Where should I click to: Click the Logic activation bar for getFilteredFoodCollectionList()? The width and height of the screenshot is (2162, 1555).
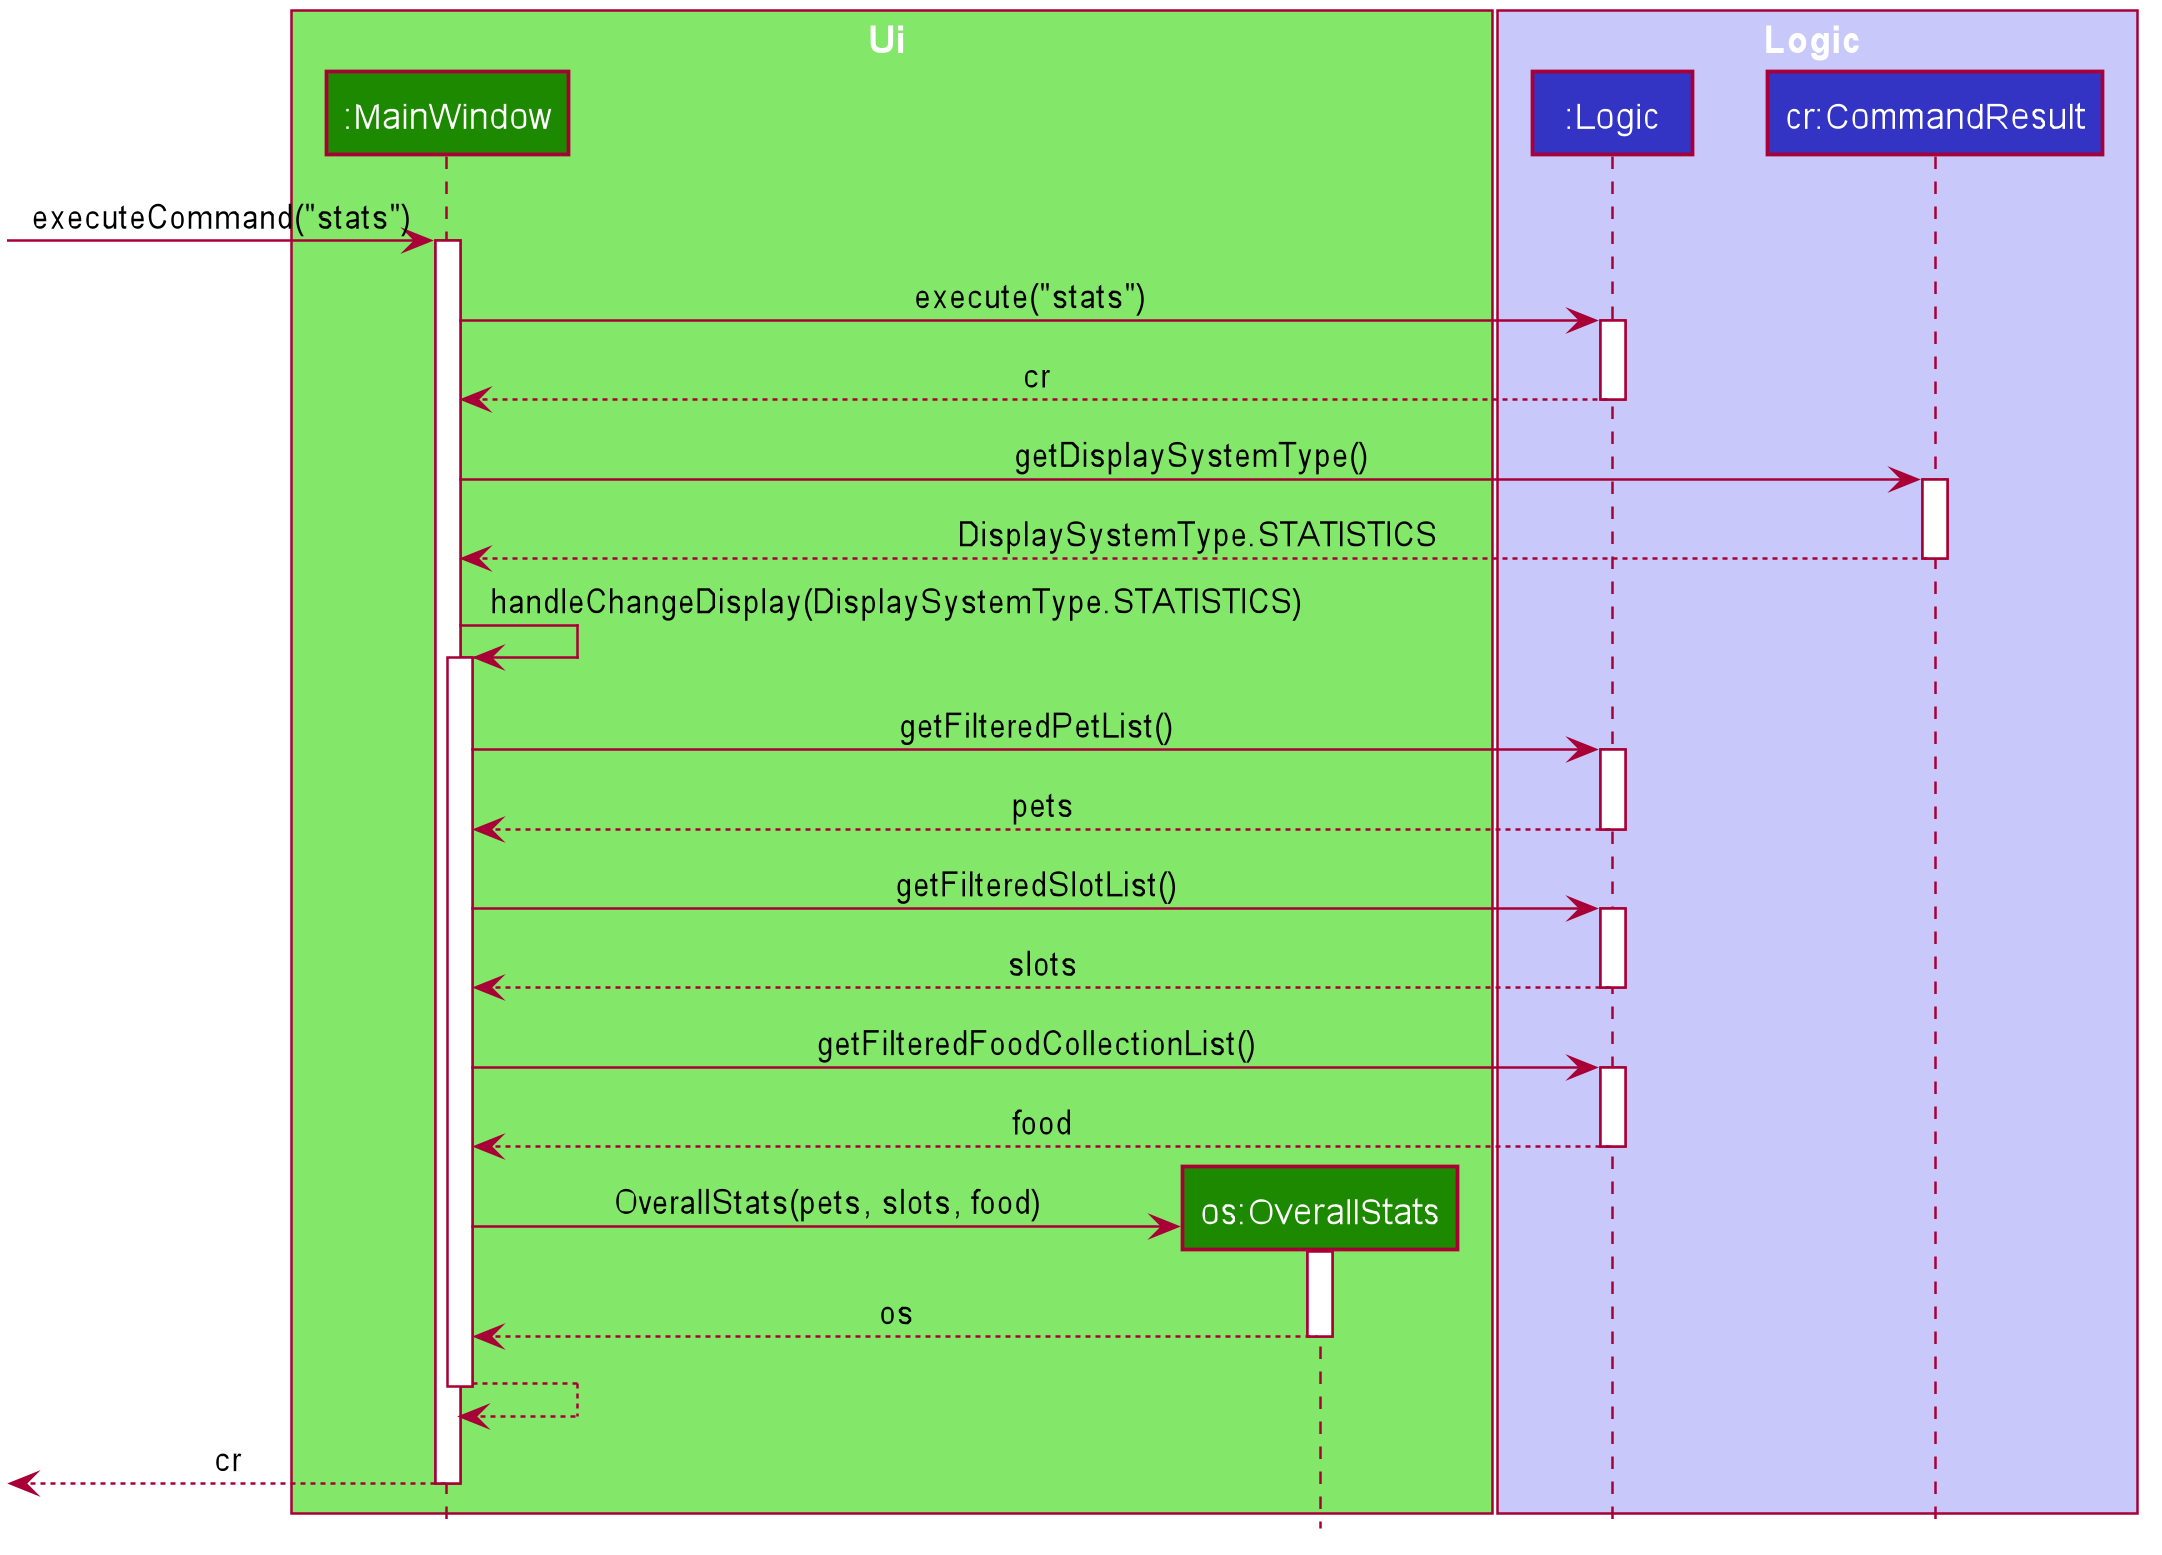pyautogui.click(x=1612, y=1107)
